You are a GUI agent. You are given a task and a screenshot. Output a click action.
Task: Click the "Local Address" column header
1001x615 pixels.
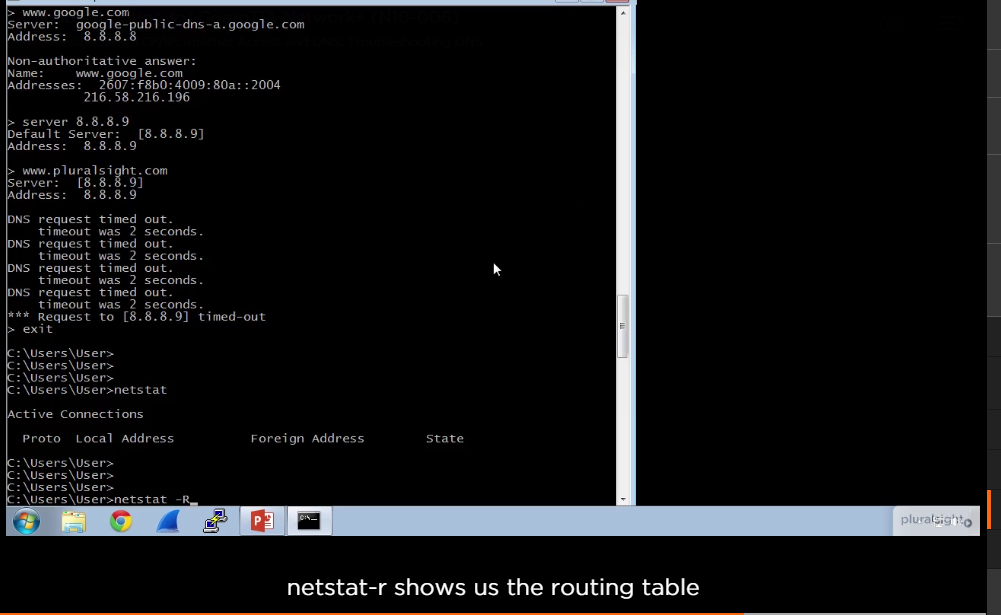pyautogui.click(x=124, y=438)
